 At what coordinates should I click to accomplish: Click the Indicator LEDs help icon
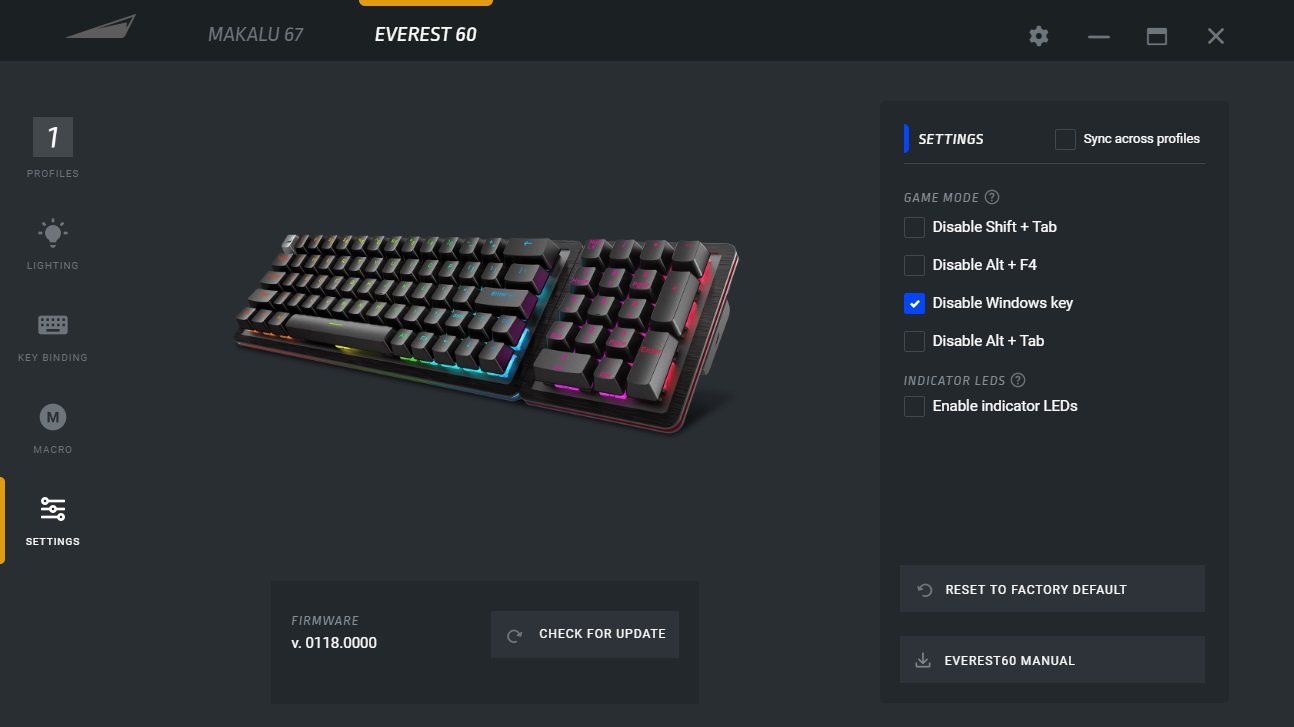coord(1018,380)
